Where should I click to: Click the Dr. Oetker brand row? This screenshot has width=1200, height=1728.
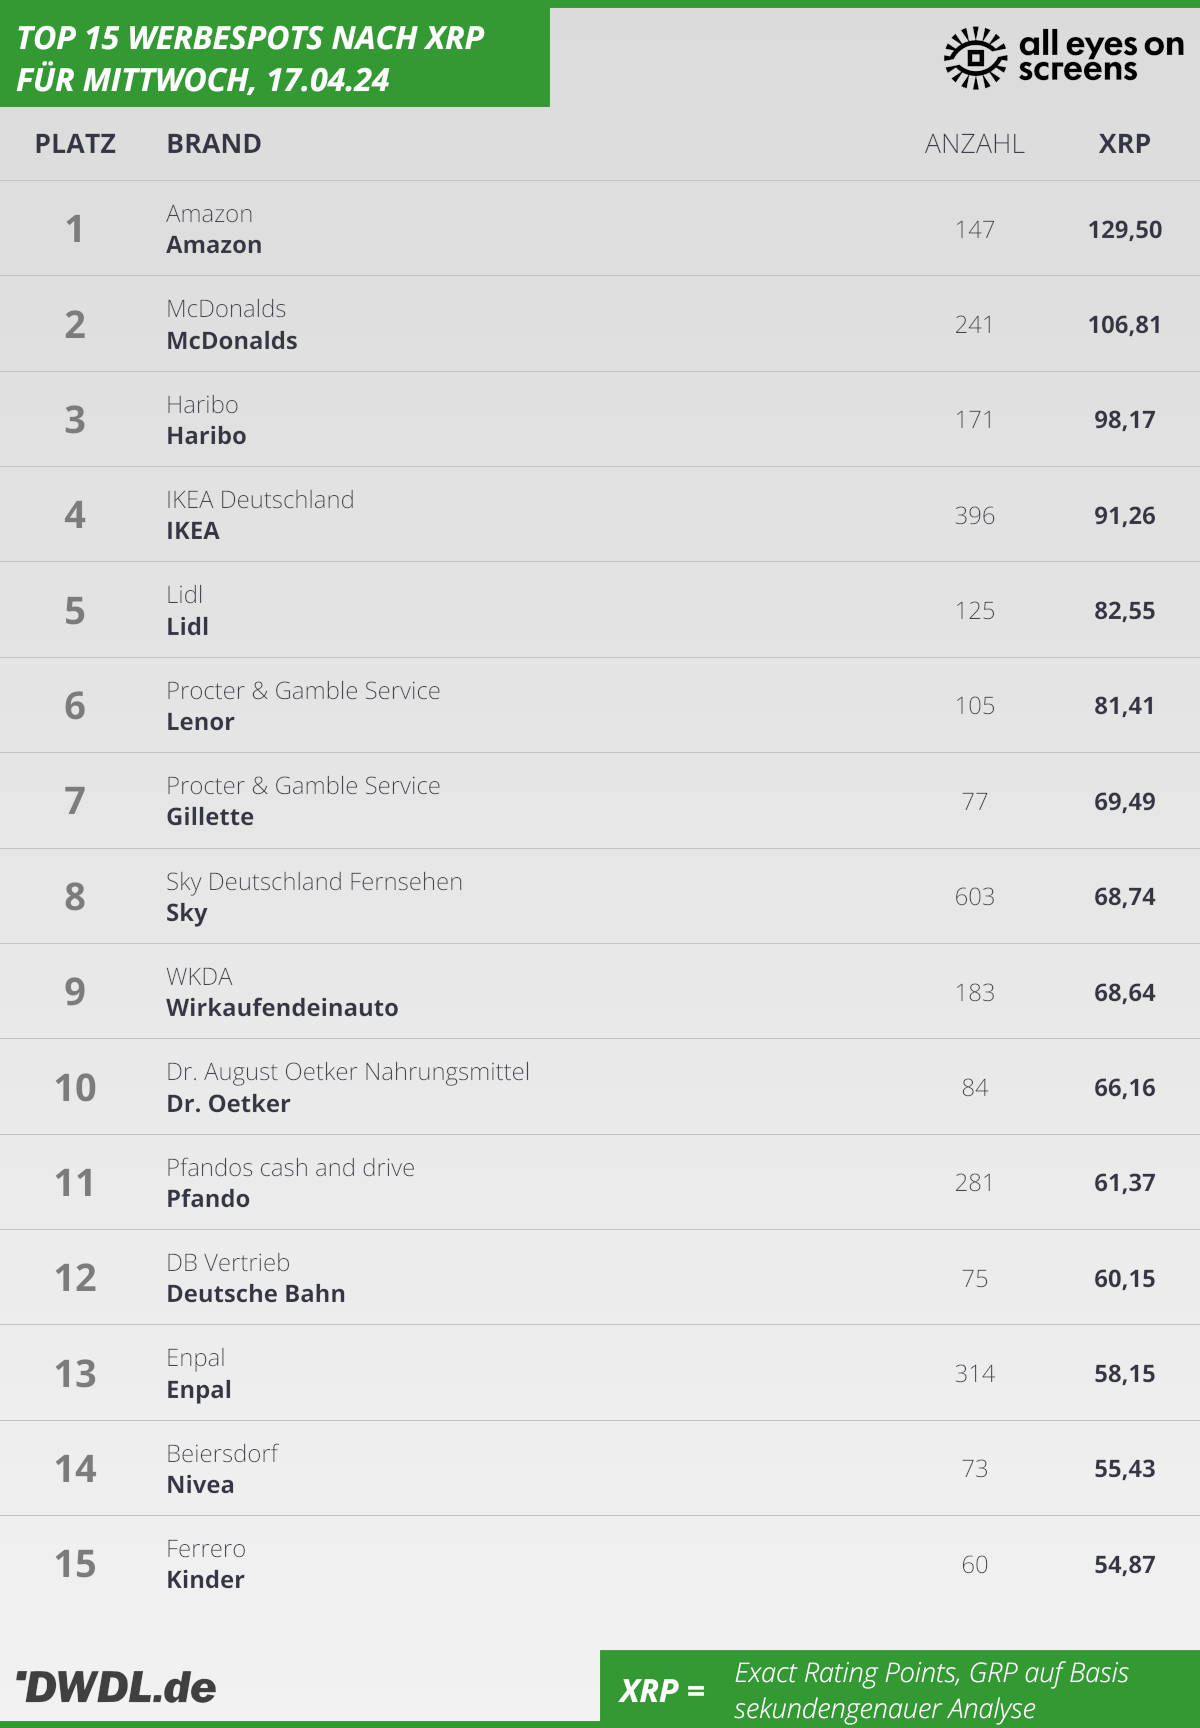[x=600, y=1087]
